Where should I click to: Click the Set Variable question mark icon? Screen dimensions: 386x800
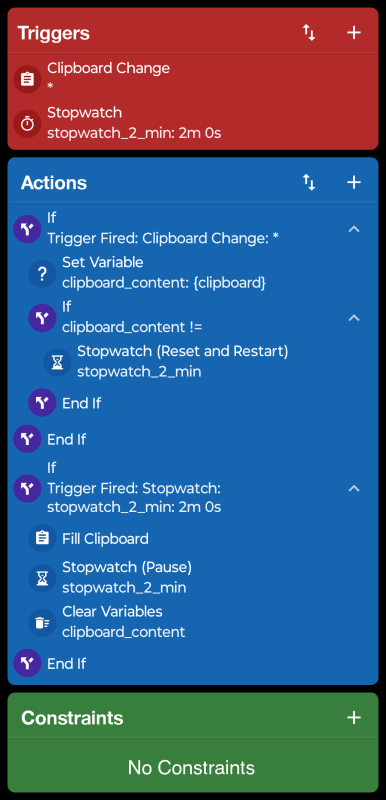42,273
